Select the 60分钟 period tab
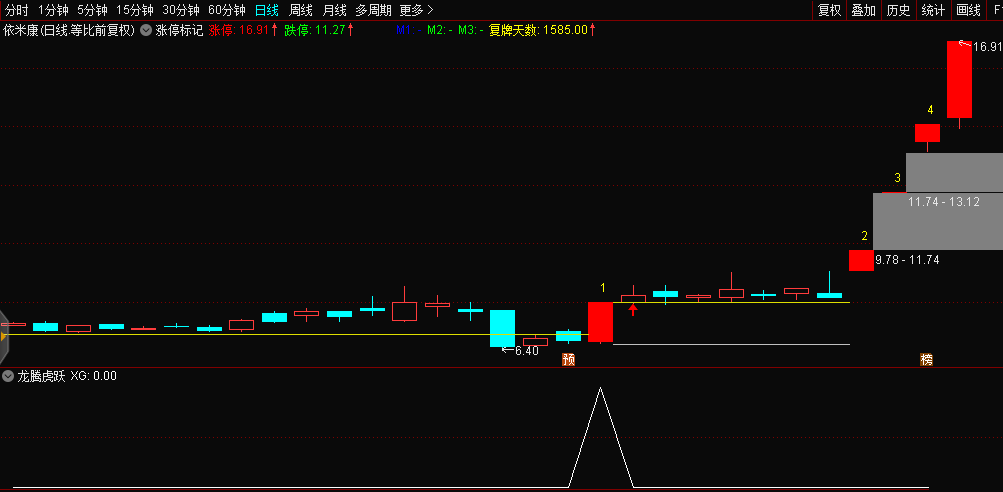The image size is (1003, 492). 226,10
